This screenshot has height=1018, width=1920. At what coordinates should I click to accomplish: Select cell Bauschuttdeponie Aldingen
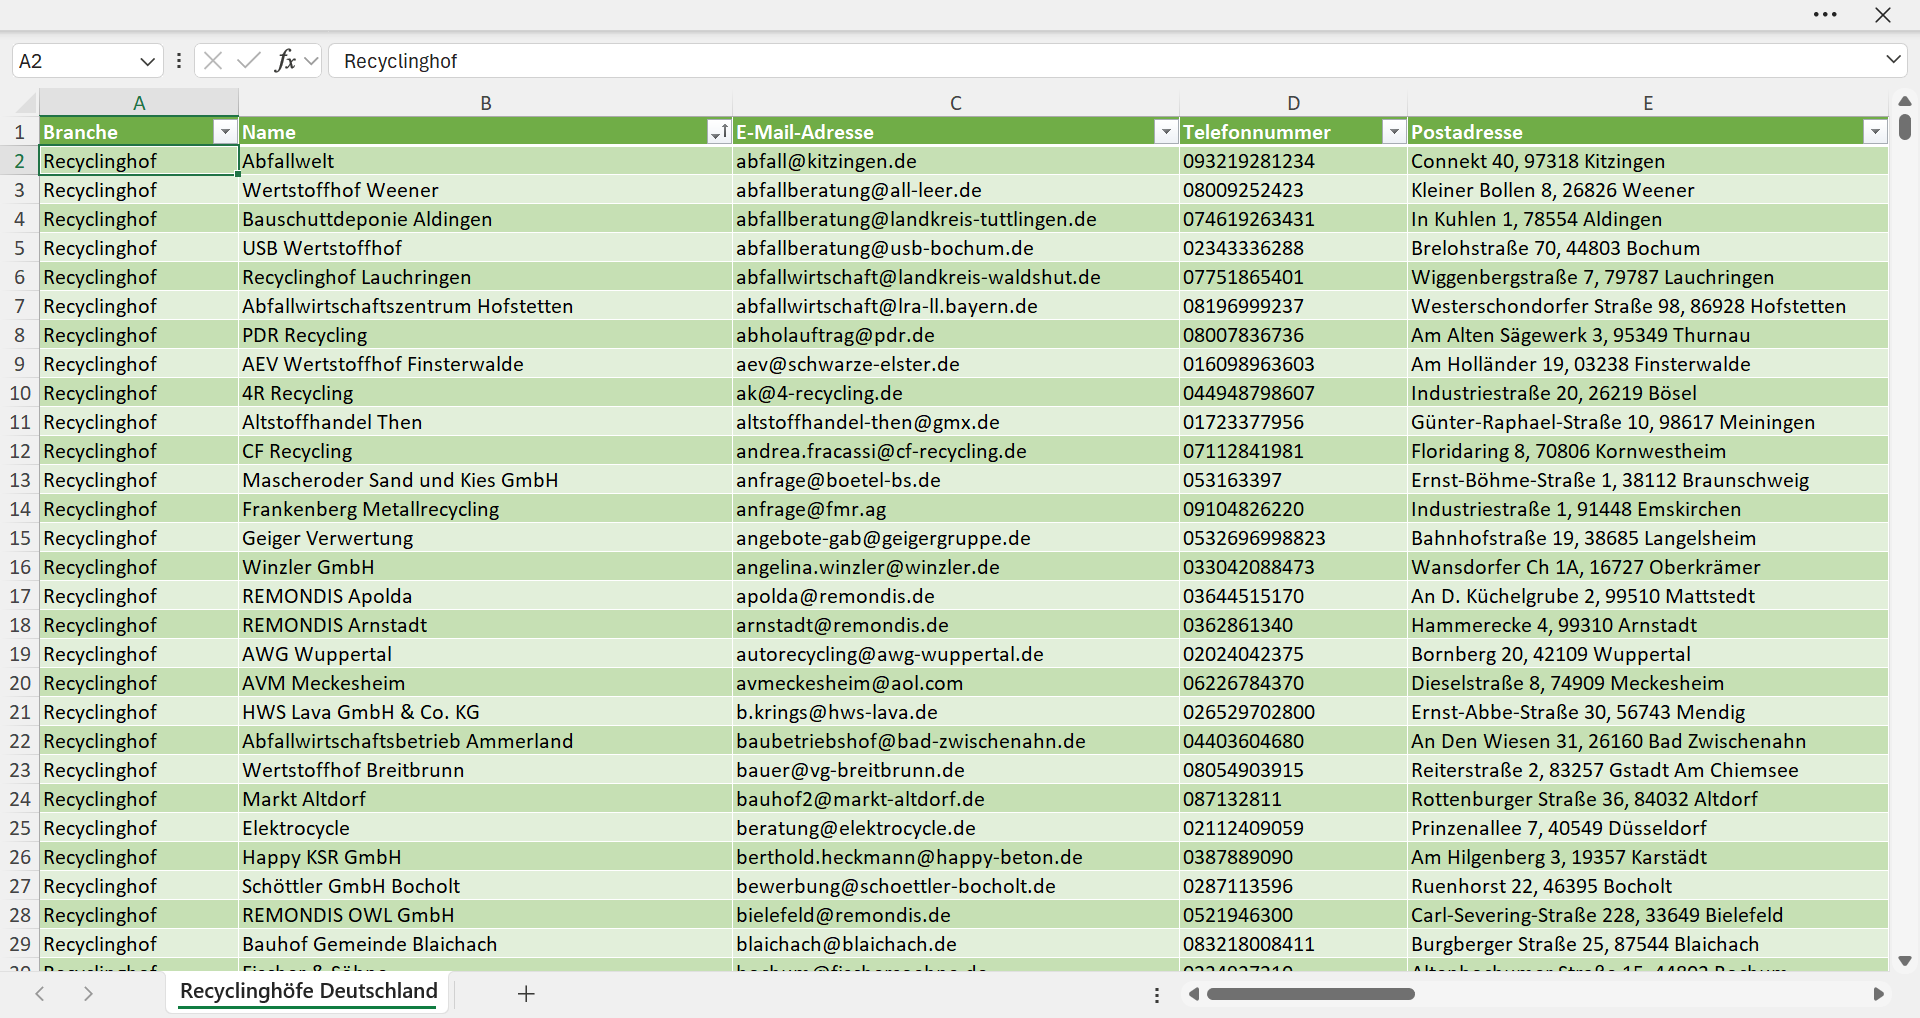coord(486,219)
